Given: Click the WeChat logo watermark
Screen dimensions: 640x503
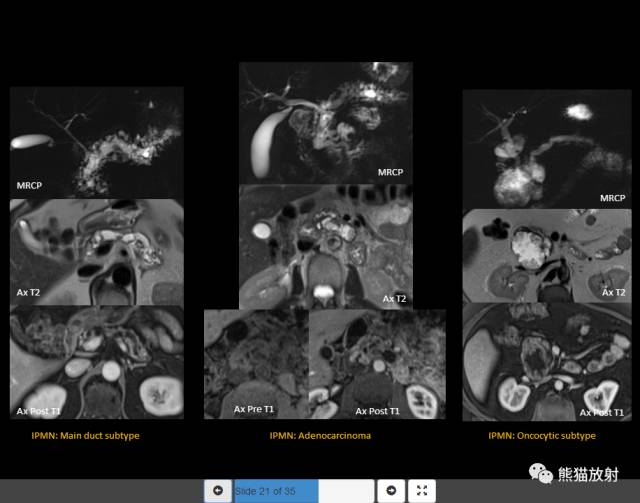Looking at the screenshot, I should point(541,474).
